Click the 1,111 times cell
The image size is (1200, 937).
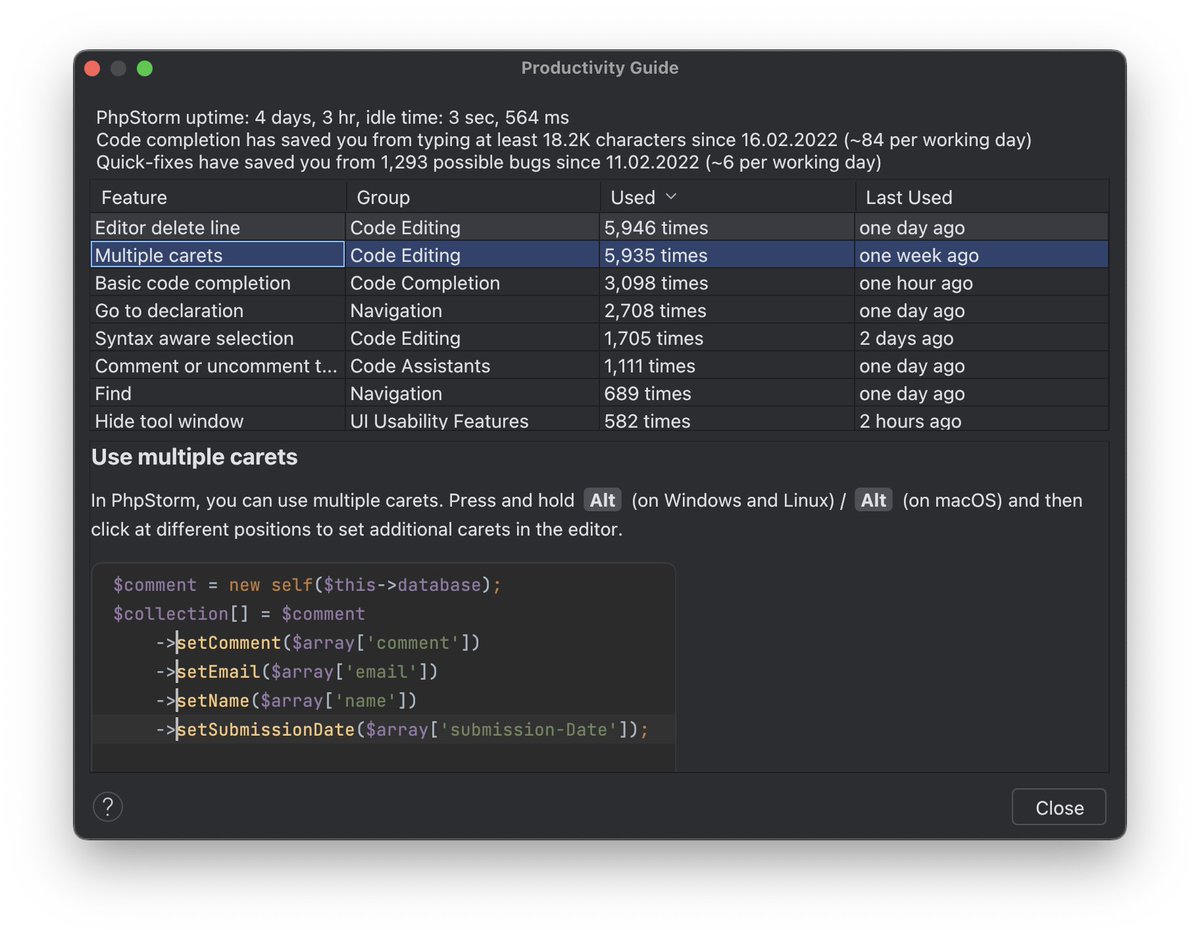point(728,366)
